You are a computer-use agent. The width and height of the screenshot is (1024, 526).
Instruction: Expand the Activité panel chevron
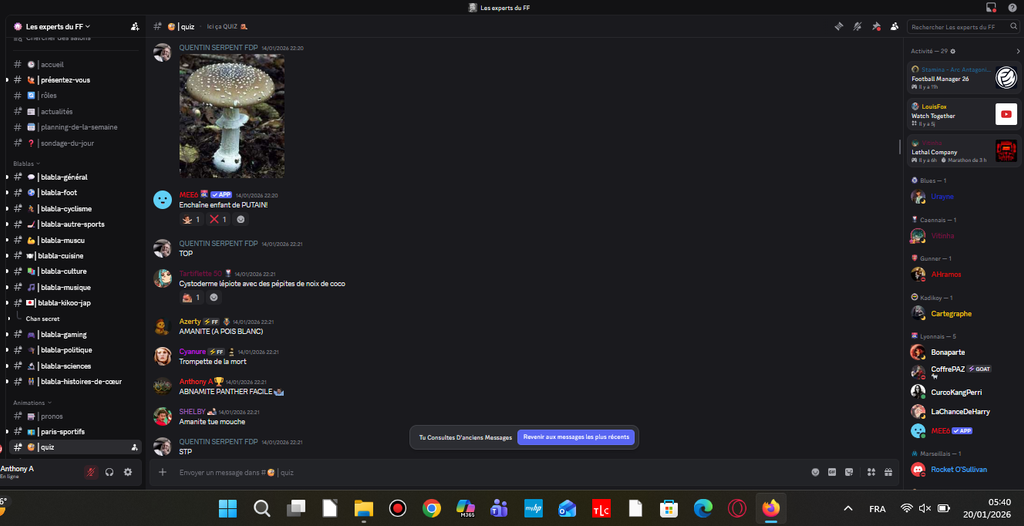[1017, 51]
